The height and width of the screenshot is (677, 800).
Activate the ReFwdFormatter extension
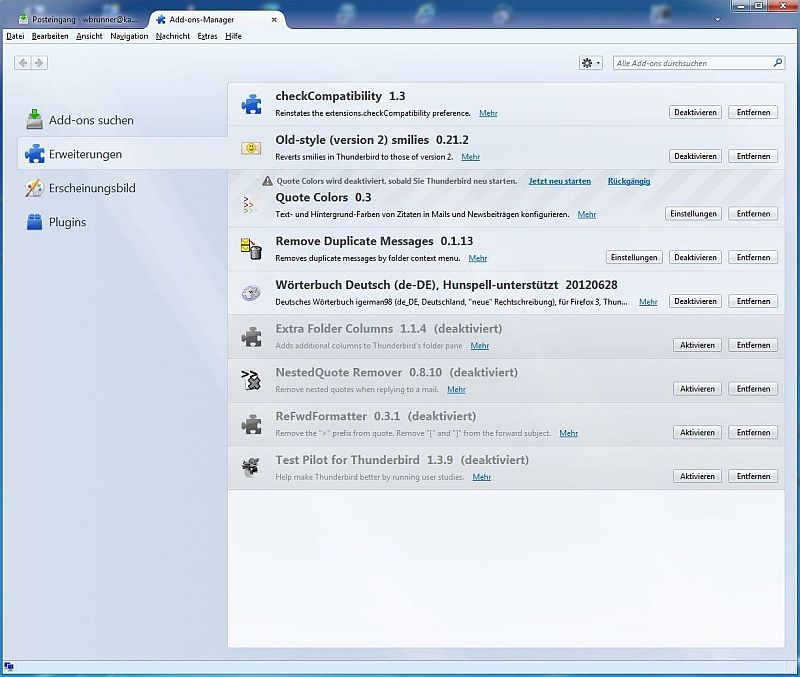point(697,432)
